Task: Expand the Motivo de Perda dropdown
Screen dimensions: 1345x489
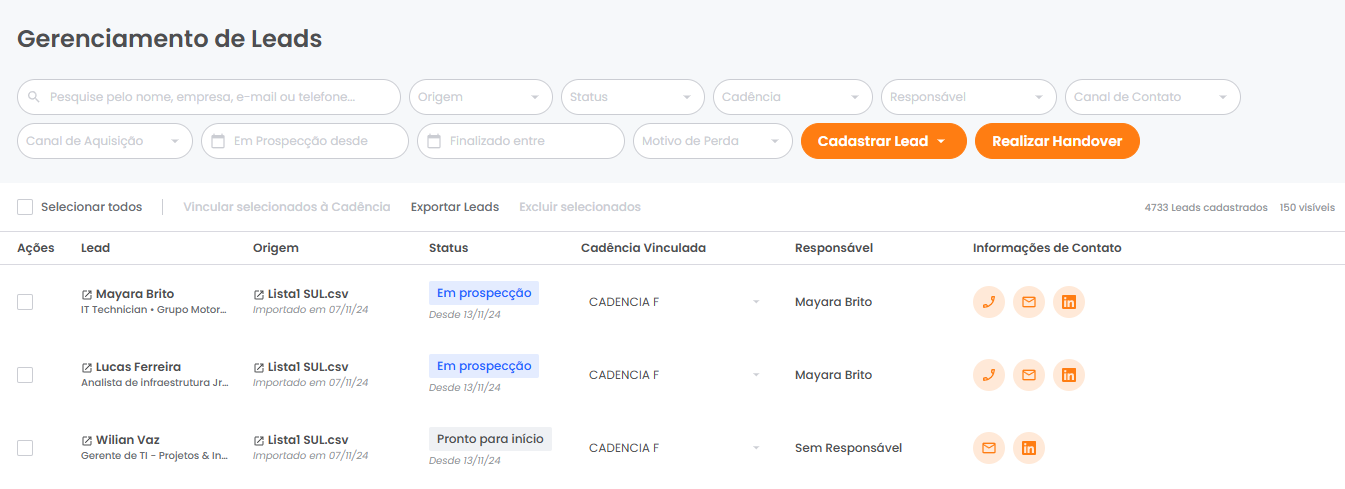Action: (x=713, y=141)
